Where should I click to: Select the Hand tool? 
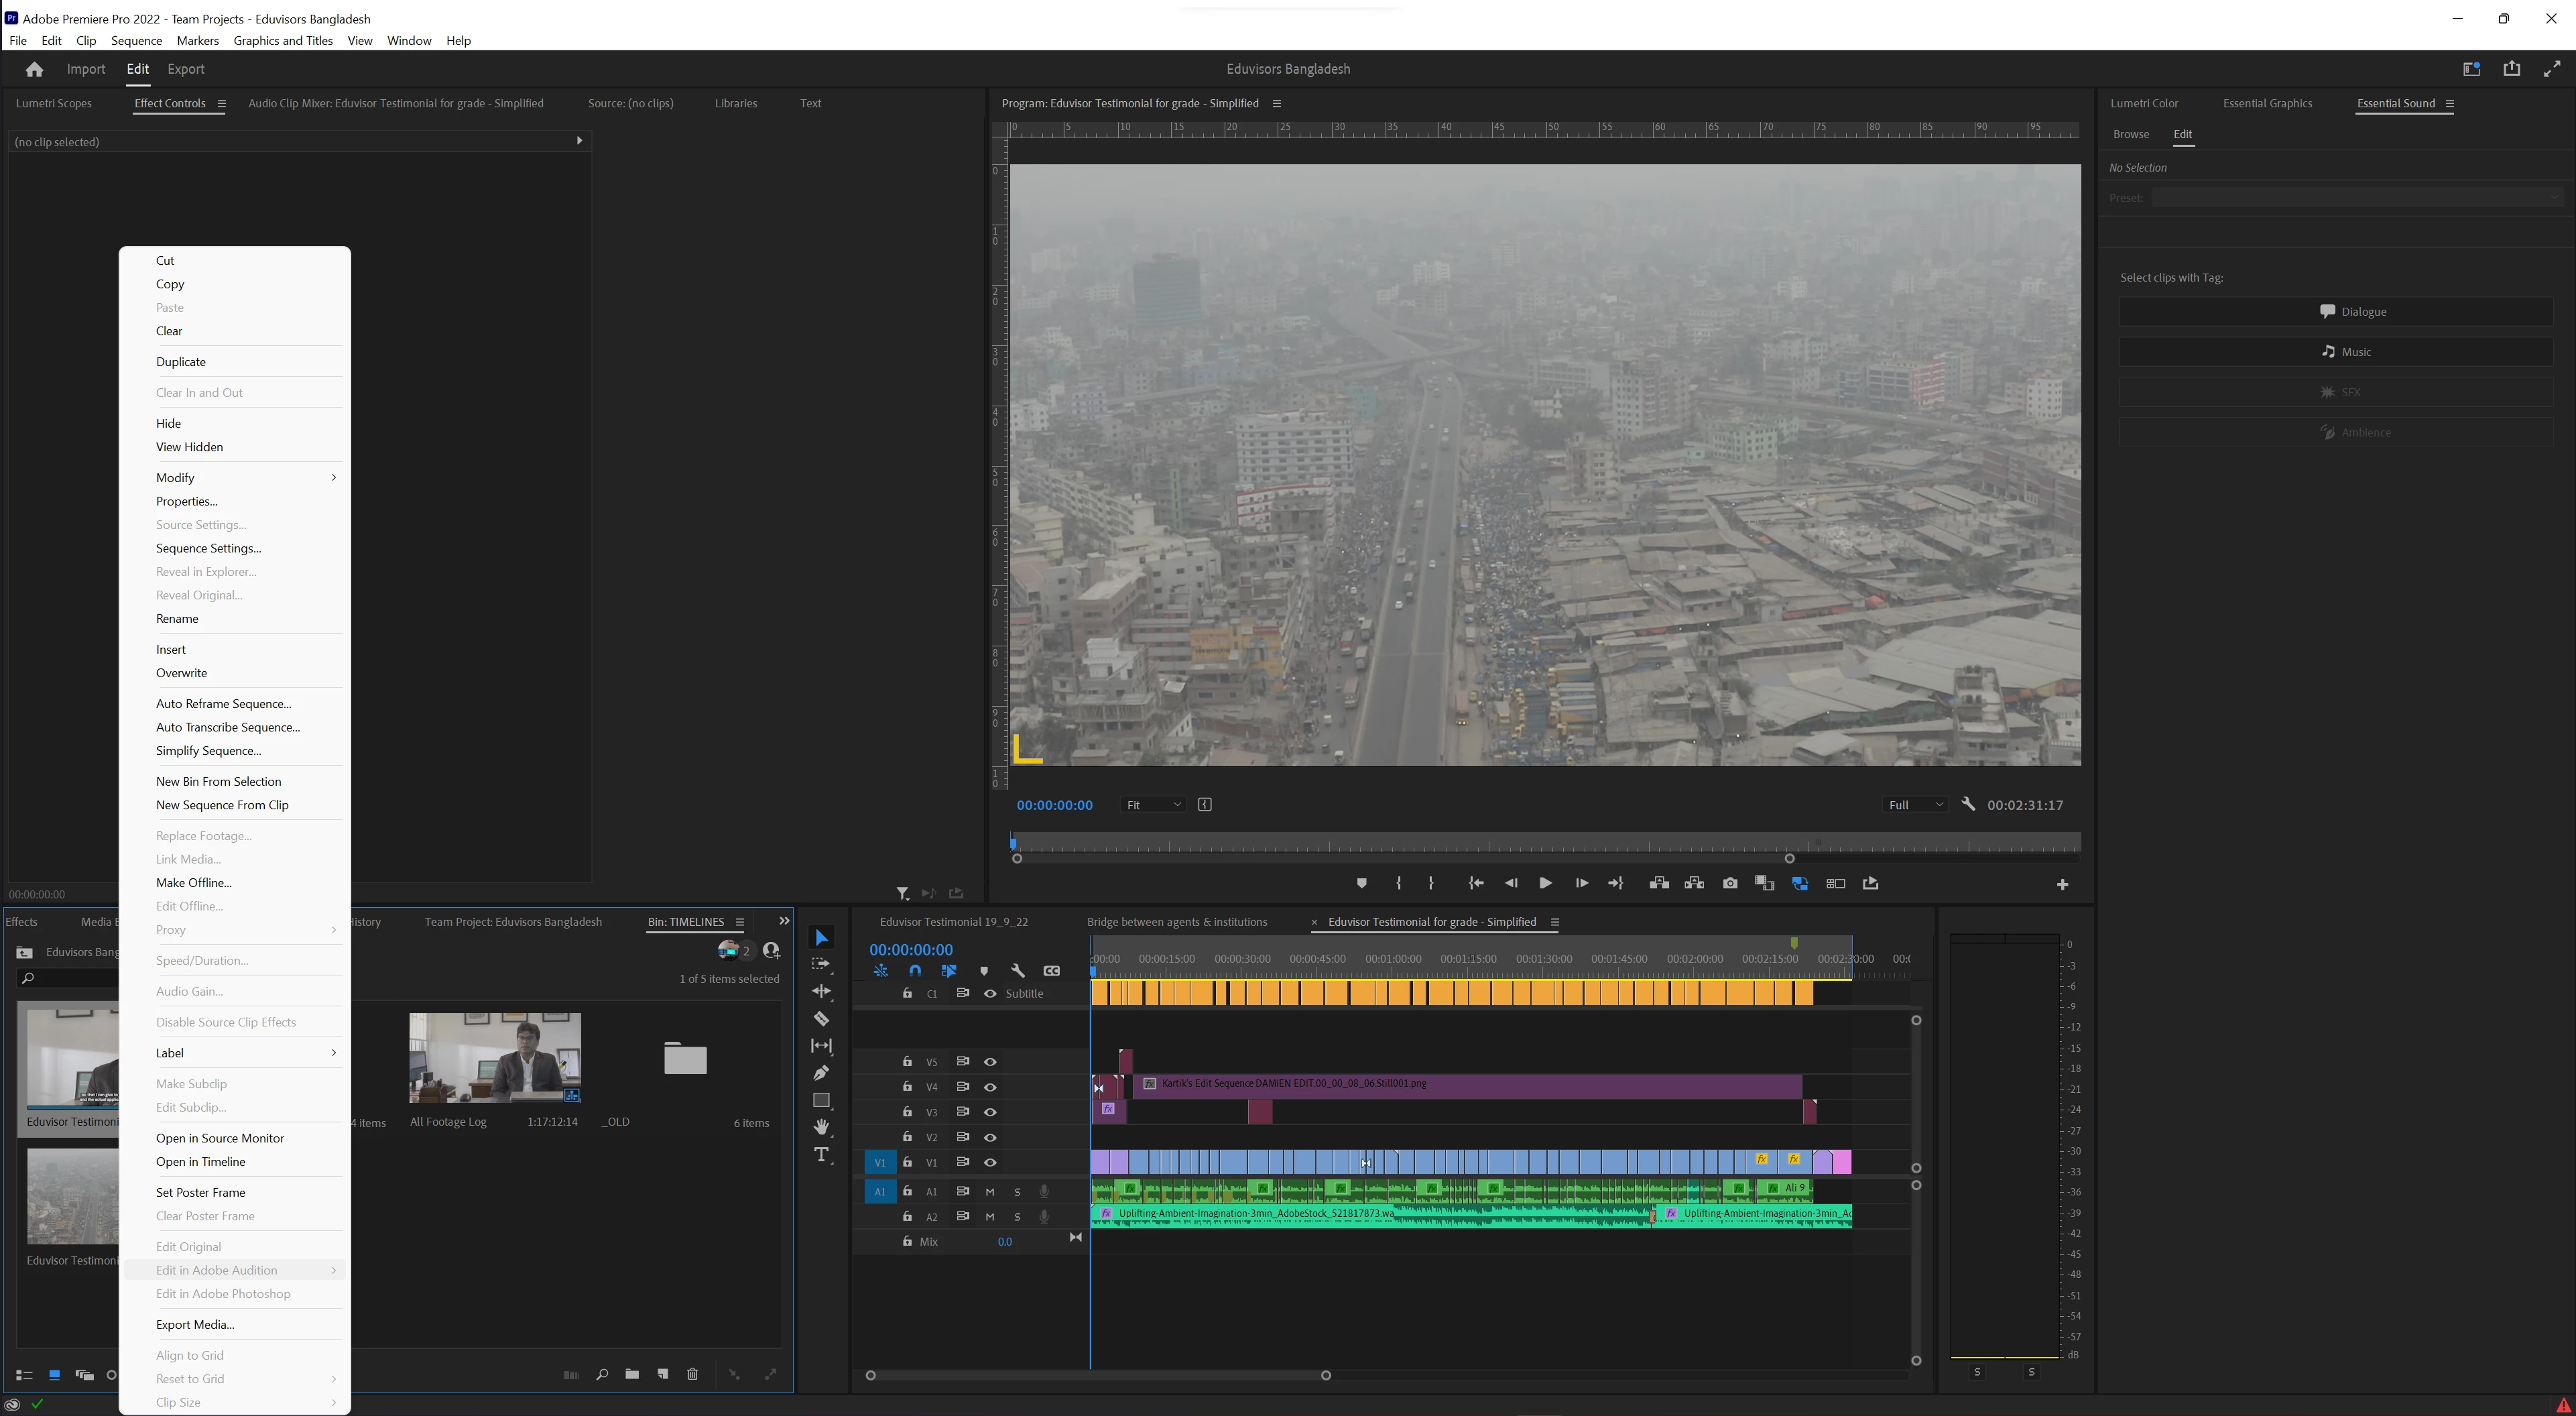click(x=821, y=1127)
